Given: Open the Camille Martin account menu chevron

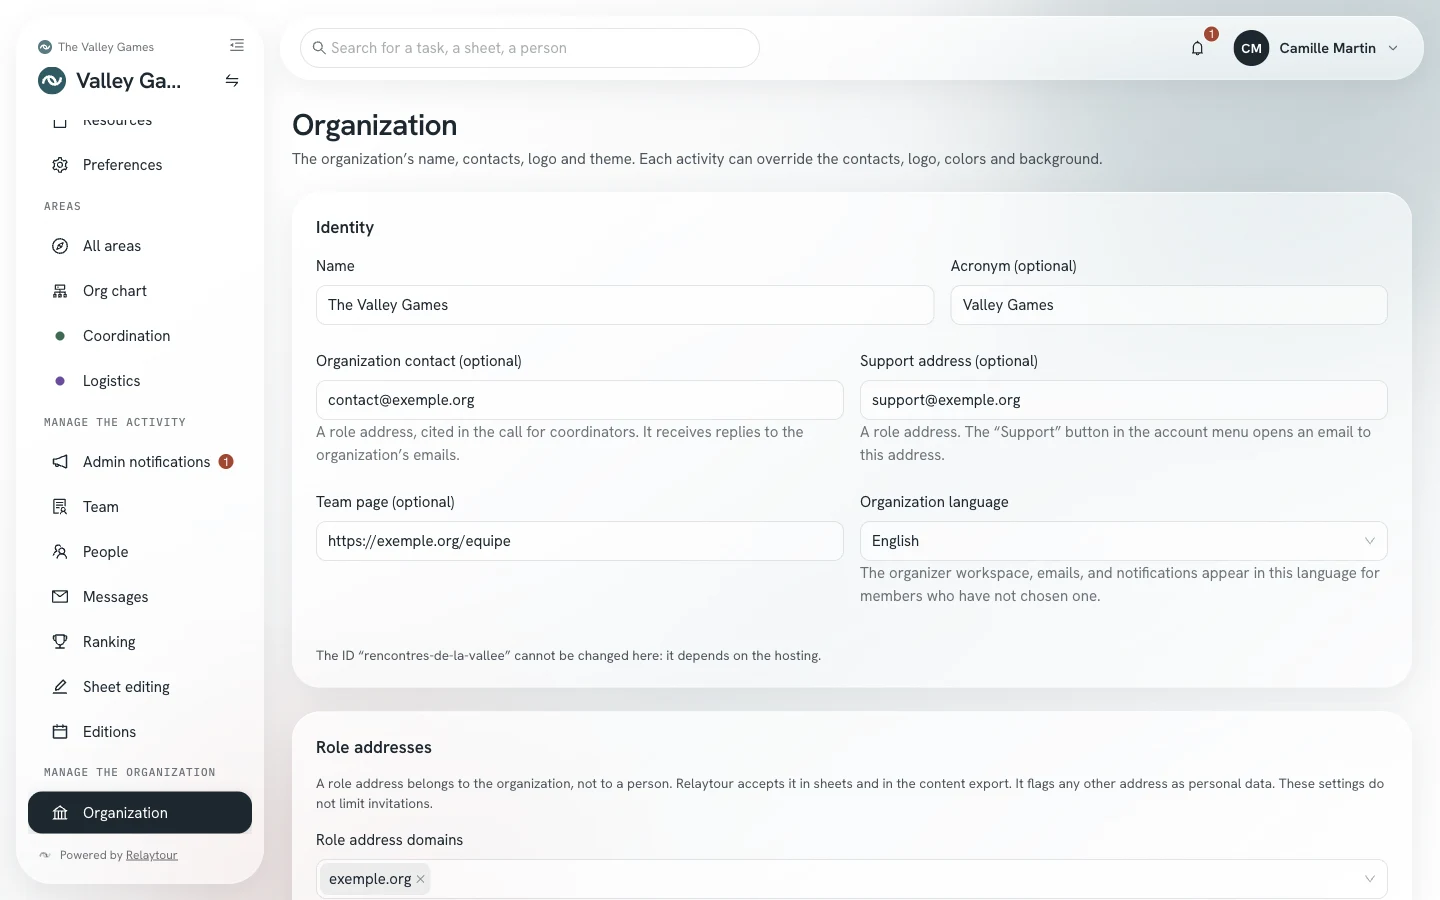Looking at the screenshot, I should click(x=1393, y=48).
